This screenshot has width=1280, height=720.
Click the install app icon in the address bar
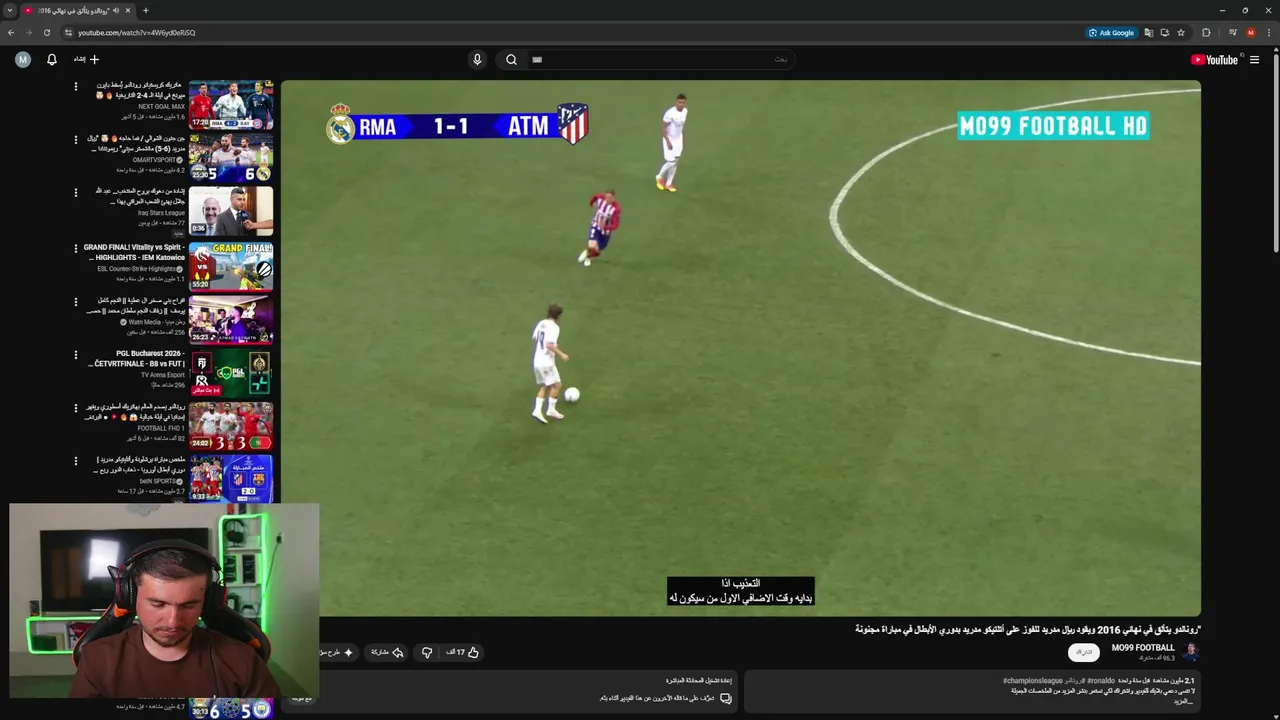(1165, 32)
